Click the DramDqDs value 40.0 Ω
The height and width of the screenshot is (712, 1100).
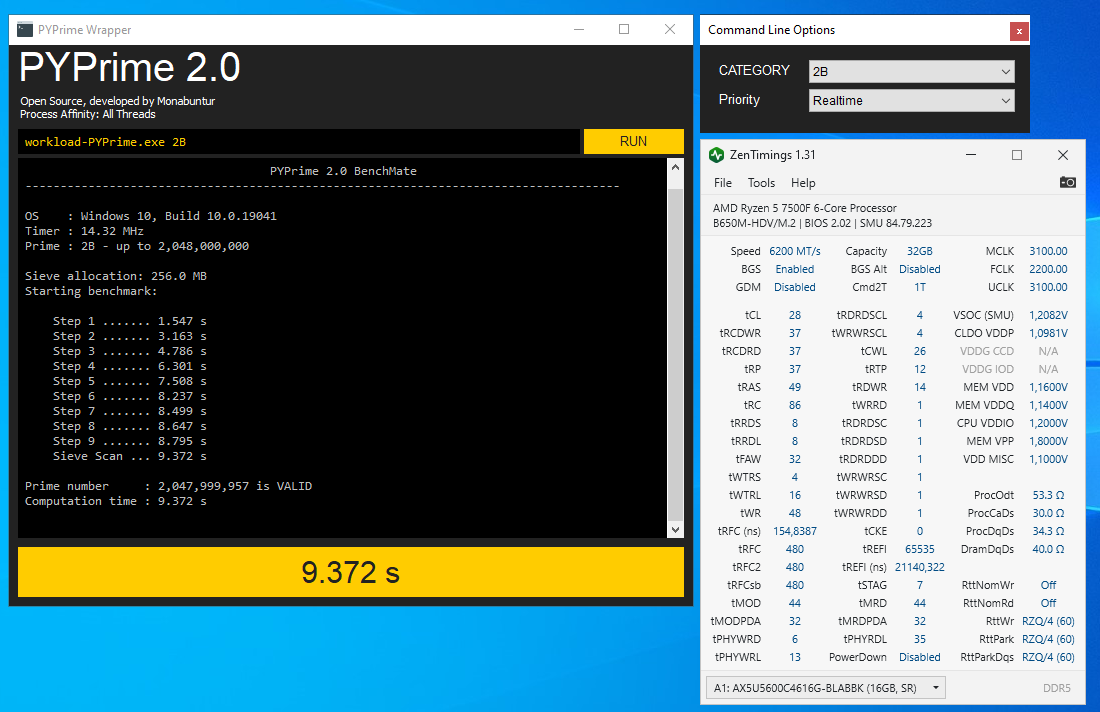[x=1048, y=549]
